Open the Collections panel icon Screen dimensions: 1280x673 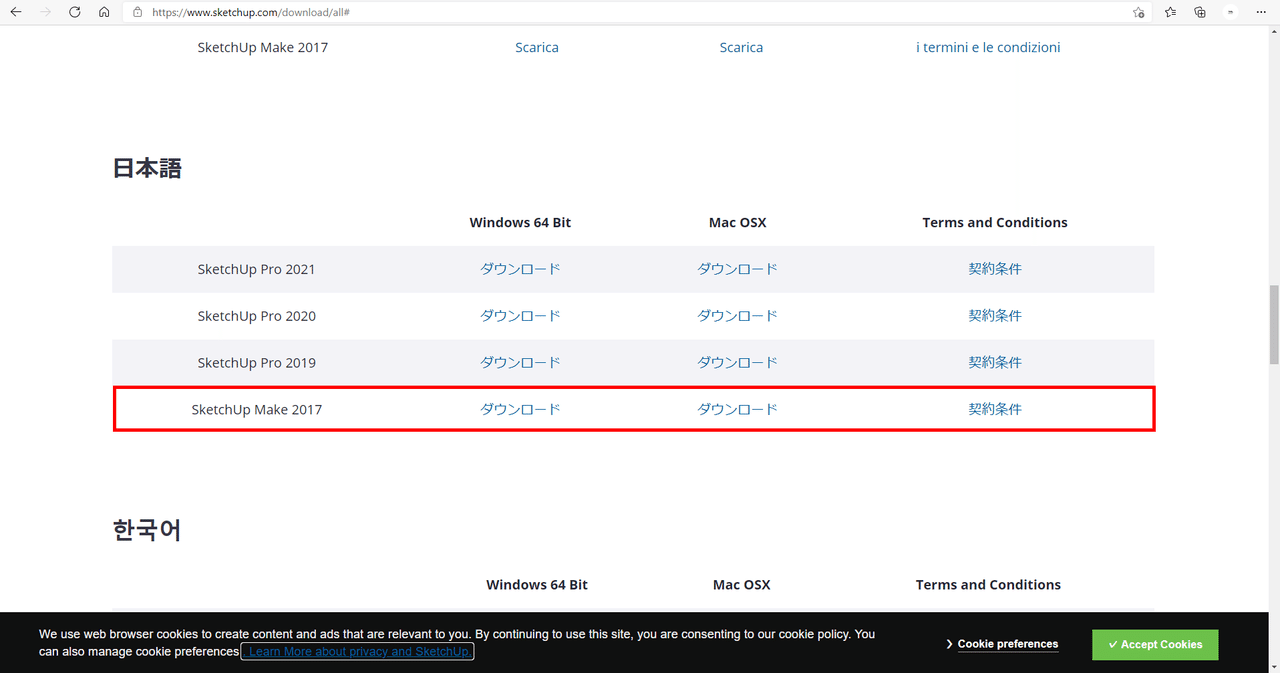click(x=1199, y=12)
